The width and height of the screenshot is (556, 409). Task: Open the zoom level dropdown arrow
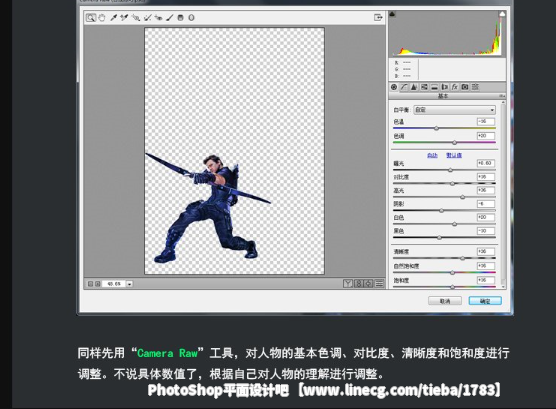(x=130, y=284)
